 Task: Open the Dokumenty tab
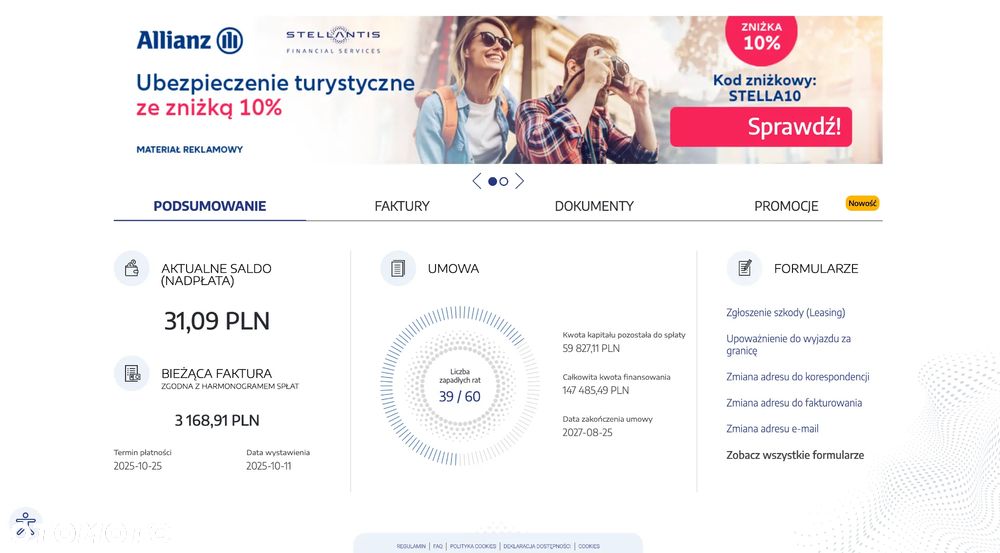tap(594, 206)
